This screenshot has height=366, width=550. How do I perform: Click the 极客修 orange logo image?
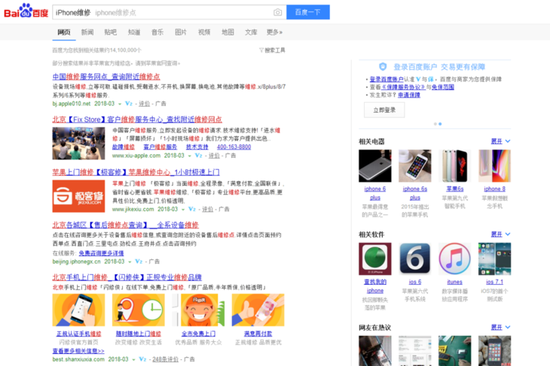coord(79,196)
